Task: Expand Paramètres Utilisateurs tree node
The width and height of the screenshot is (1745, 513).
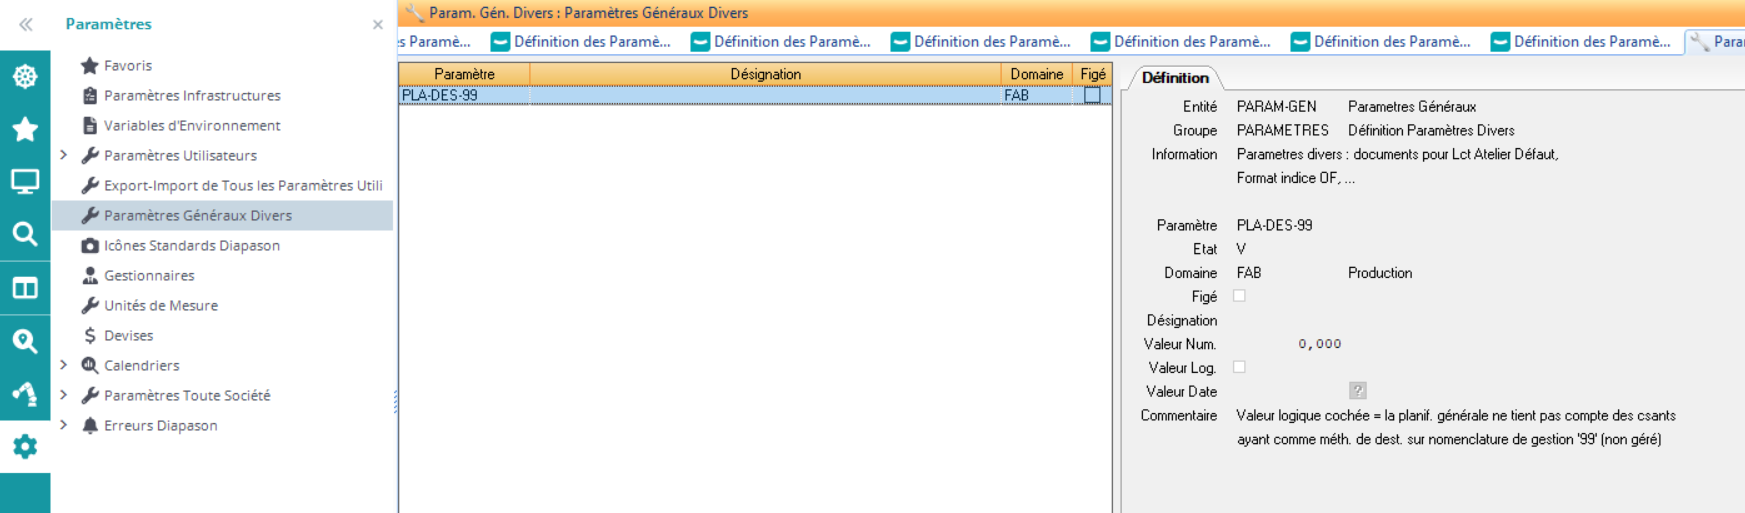Action: tap(64, 155)
